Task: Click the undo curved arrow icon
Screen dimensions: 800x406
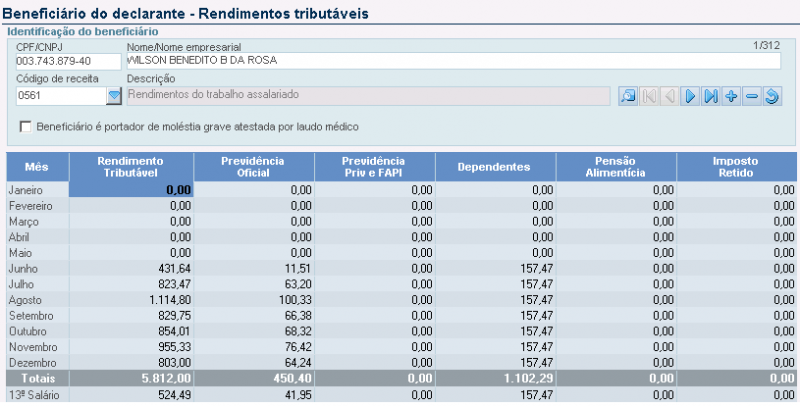Action: point(772,96)
